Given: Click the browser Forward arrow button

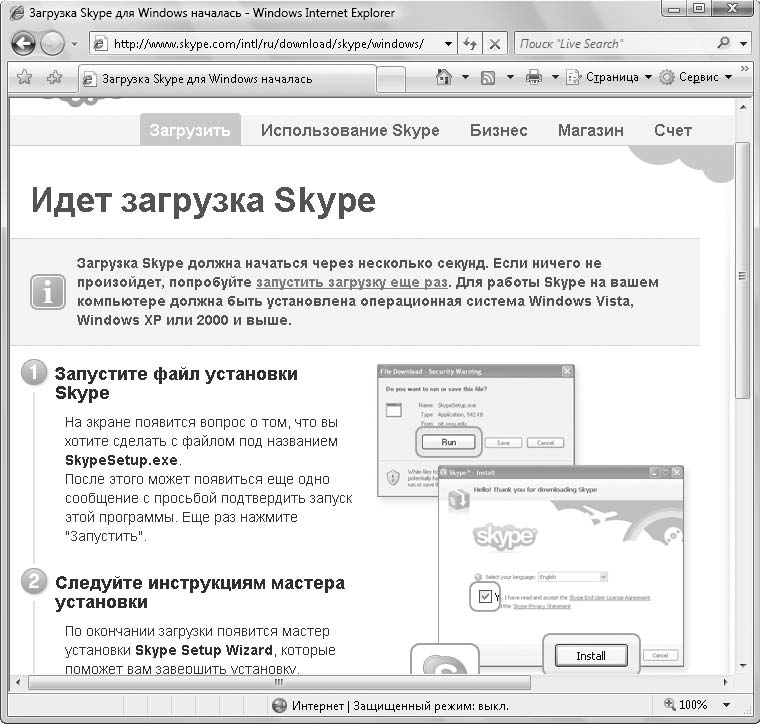Looking at the screenshot, I should point(52,44).
